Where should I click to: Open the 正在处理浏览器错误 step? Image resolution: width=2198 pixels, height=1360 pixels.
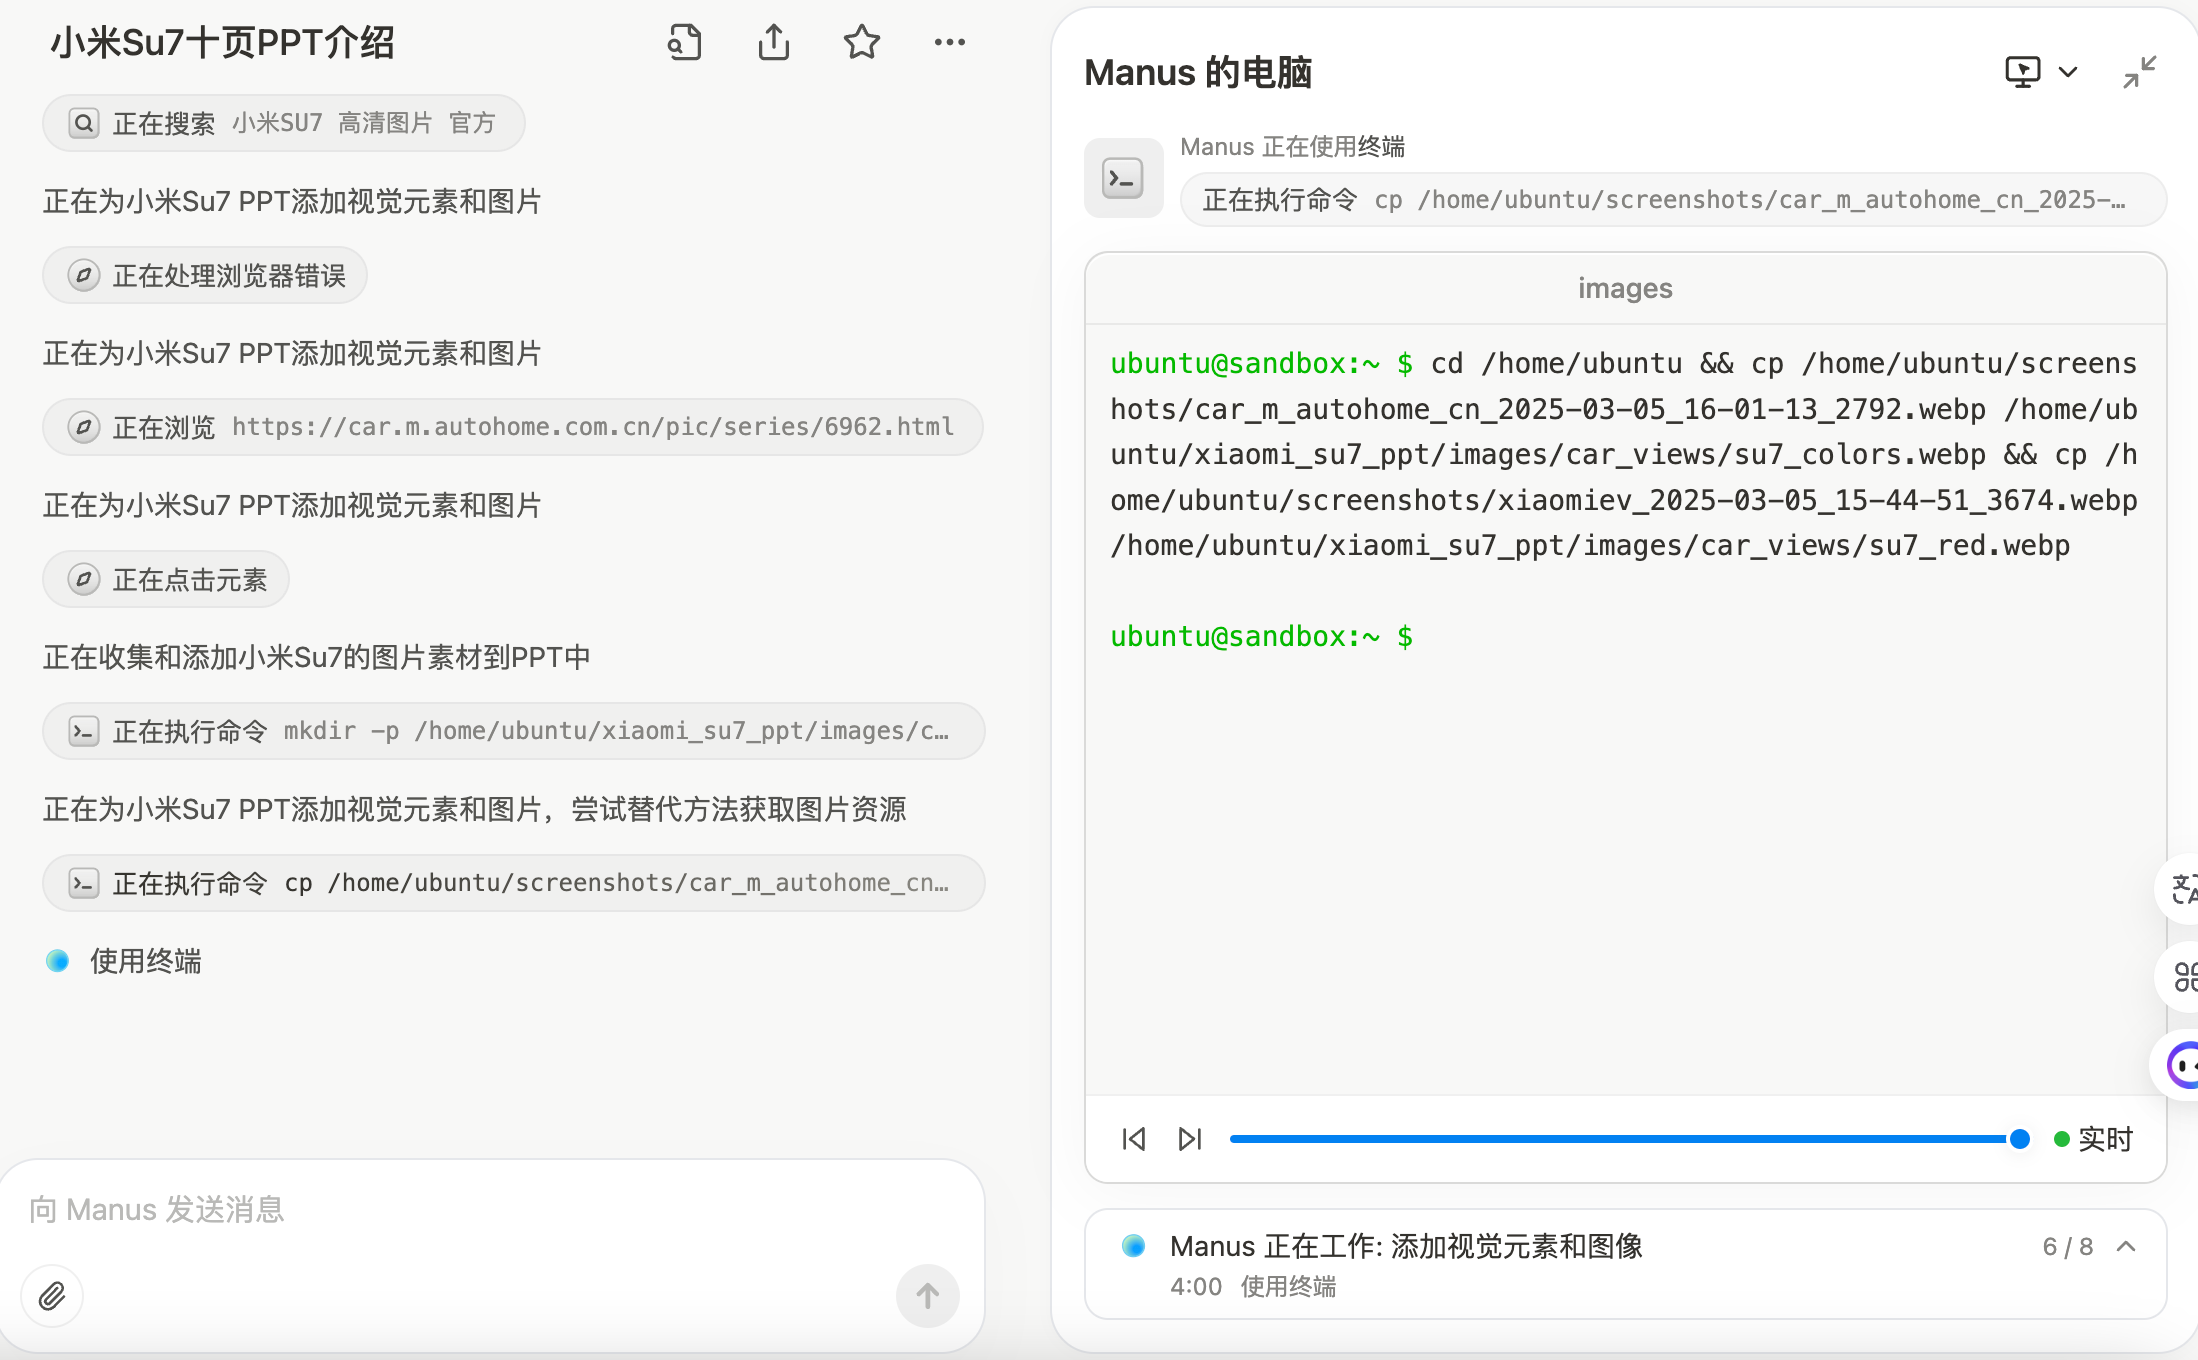coord(205,275)
